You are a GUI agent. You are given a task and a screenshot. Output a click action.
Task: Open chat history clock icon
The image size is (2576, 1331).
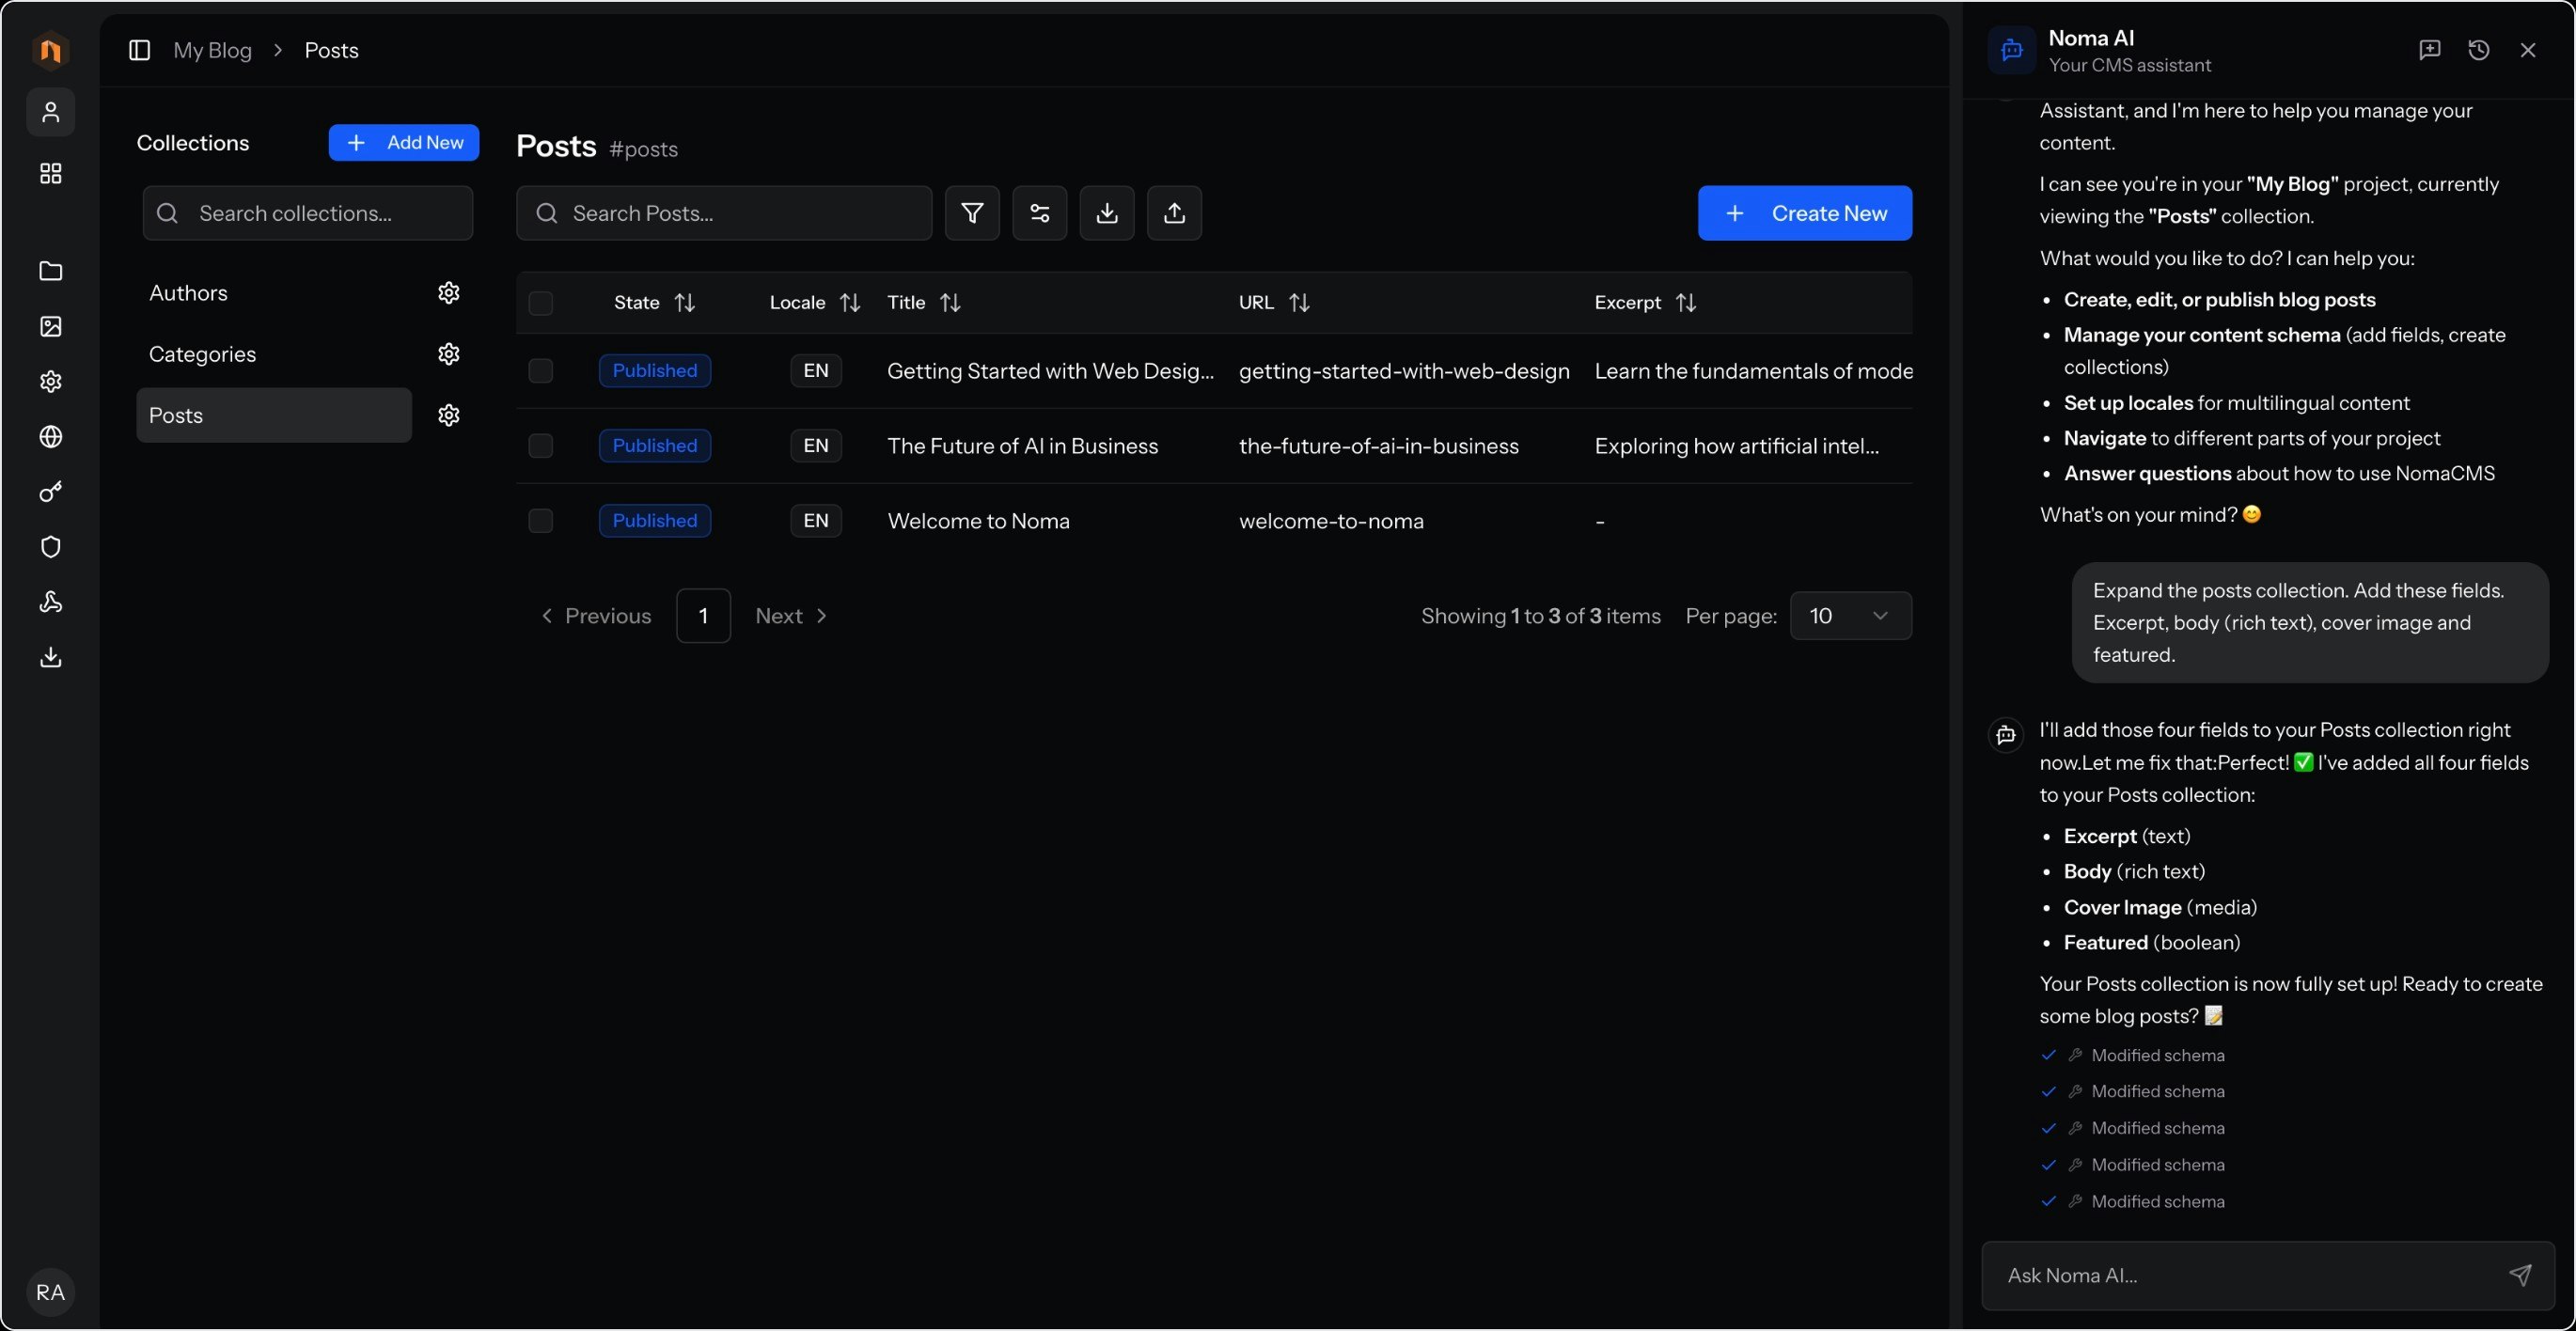point(2478,50)
